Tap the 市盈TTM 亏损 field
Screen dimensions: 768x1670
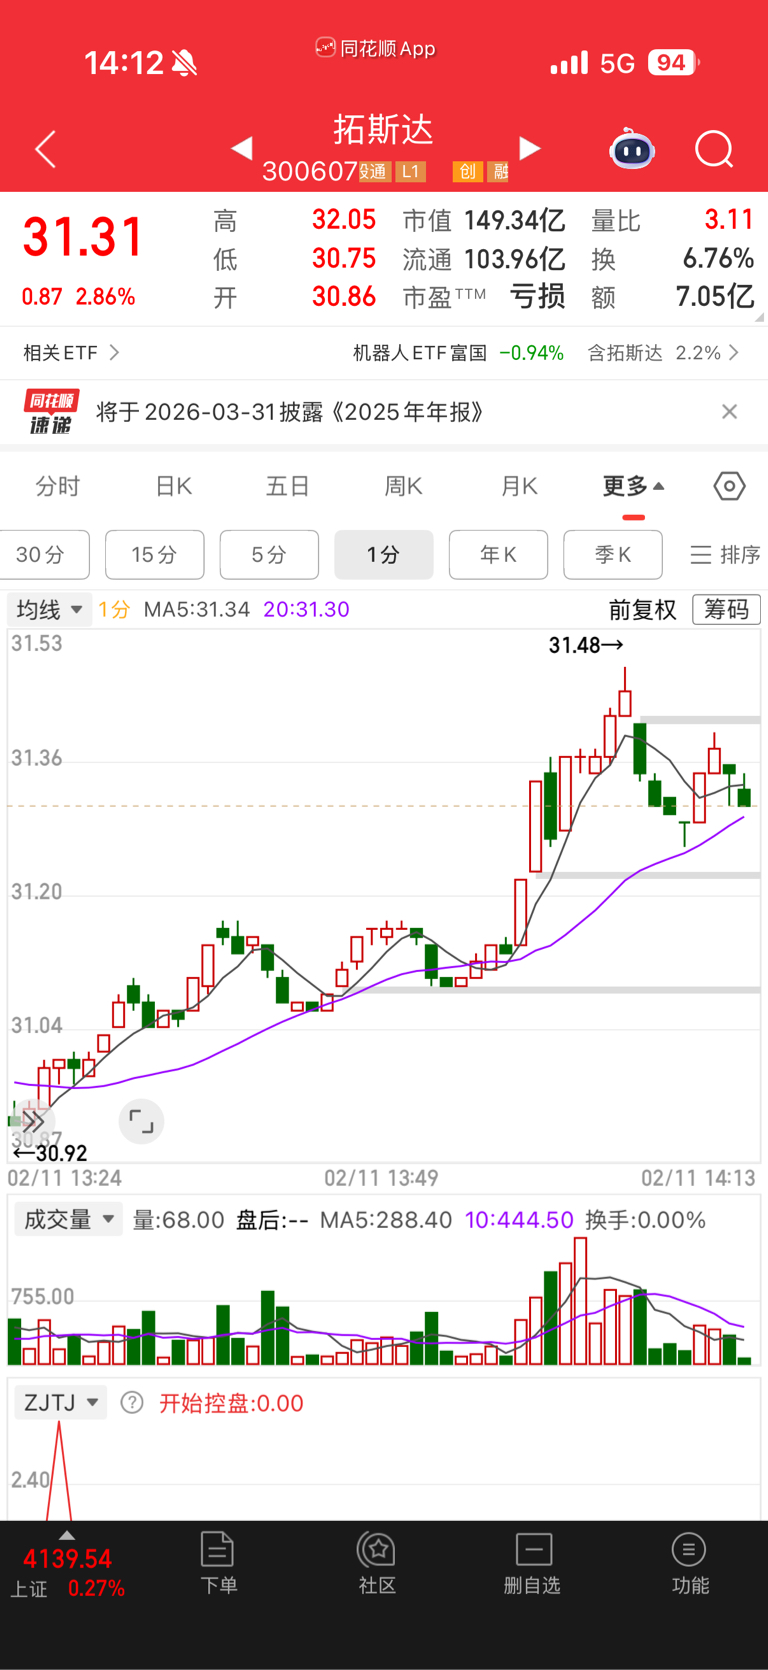484,297
